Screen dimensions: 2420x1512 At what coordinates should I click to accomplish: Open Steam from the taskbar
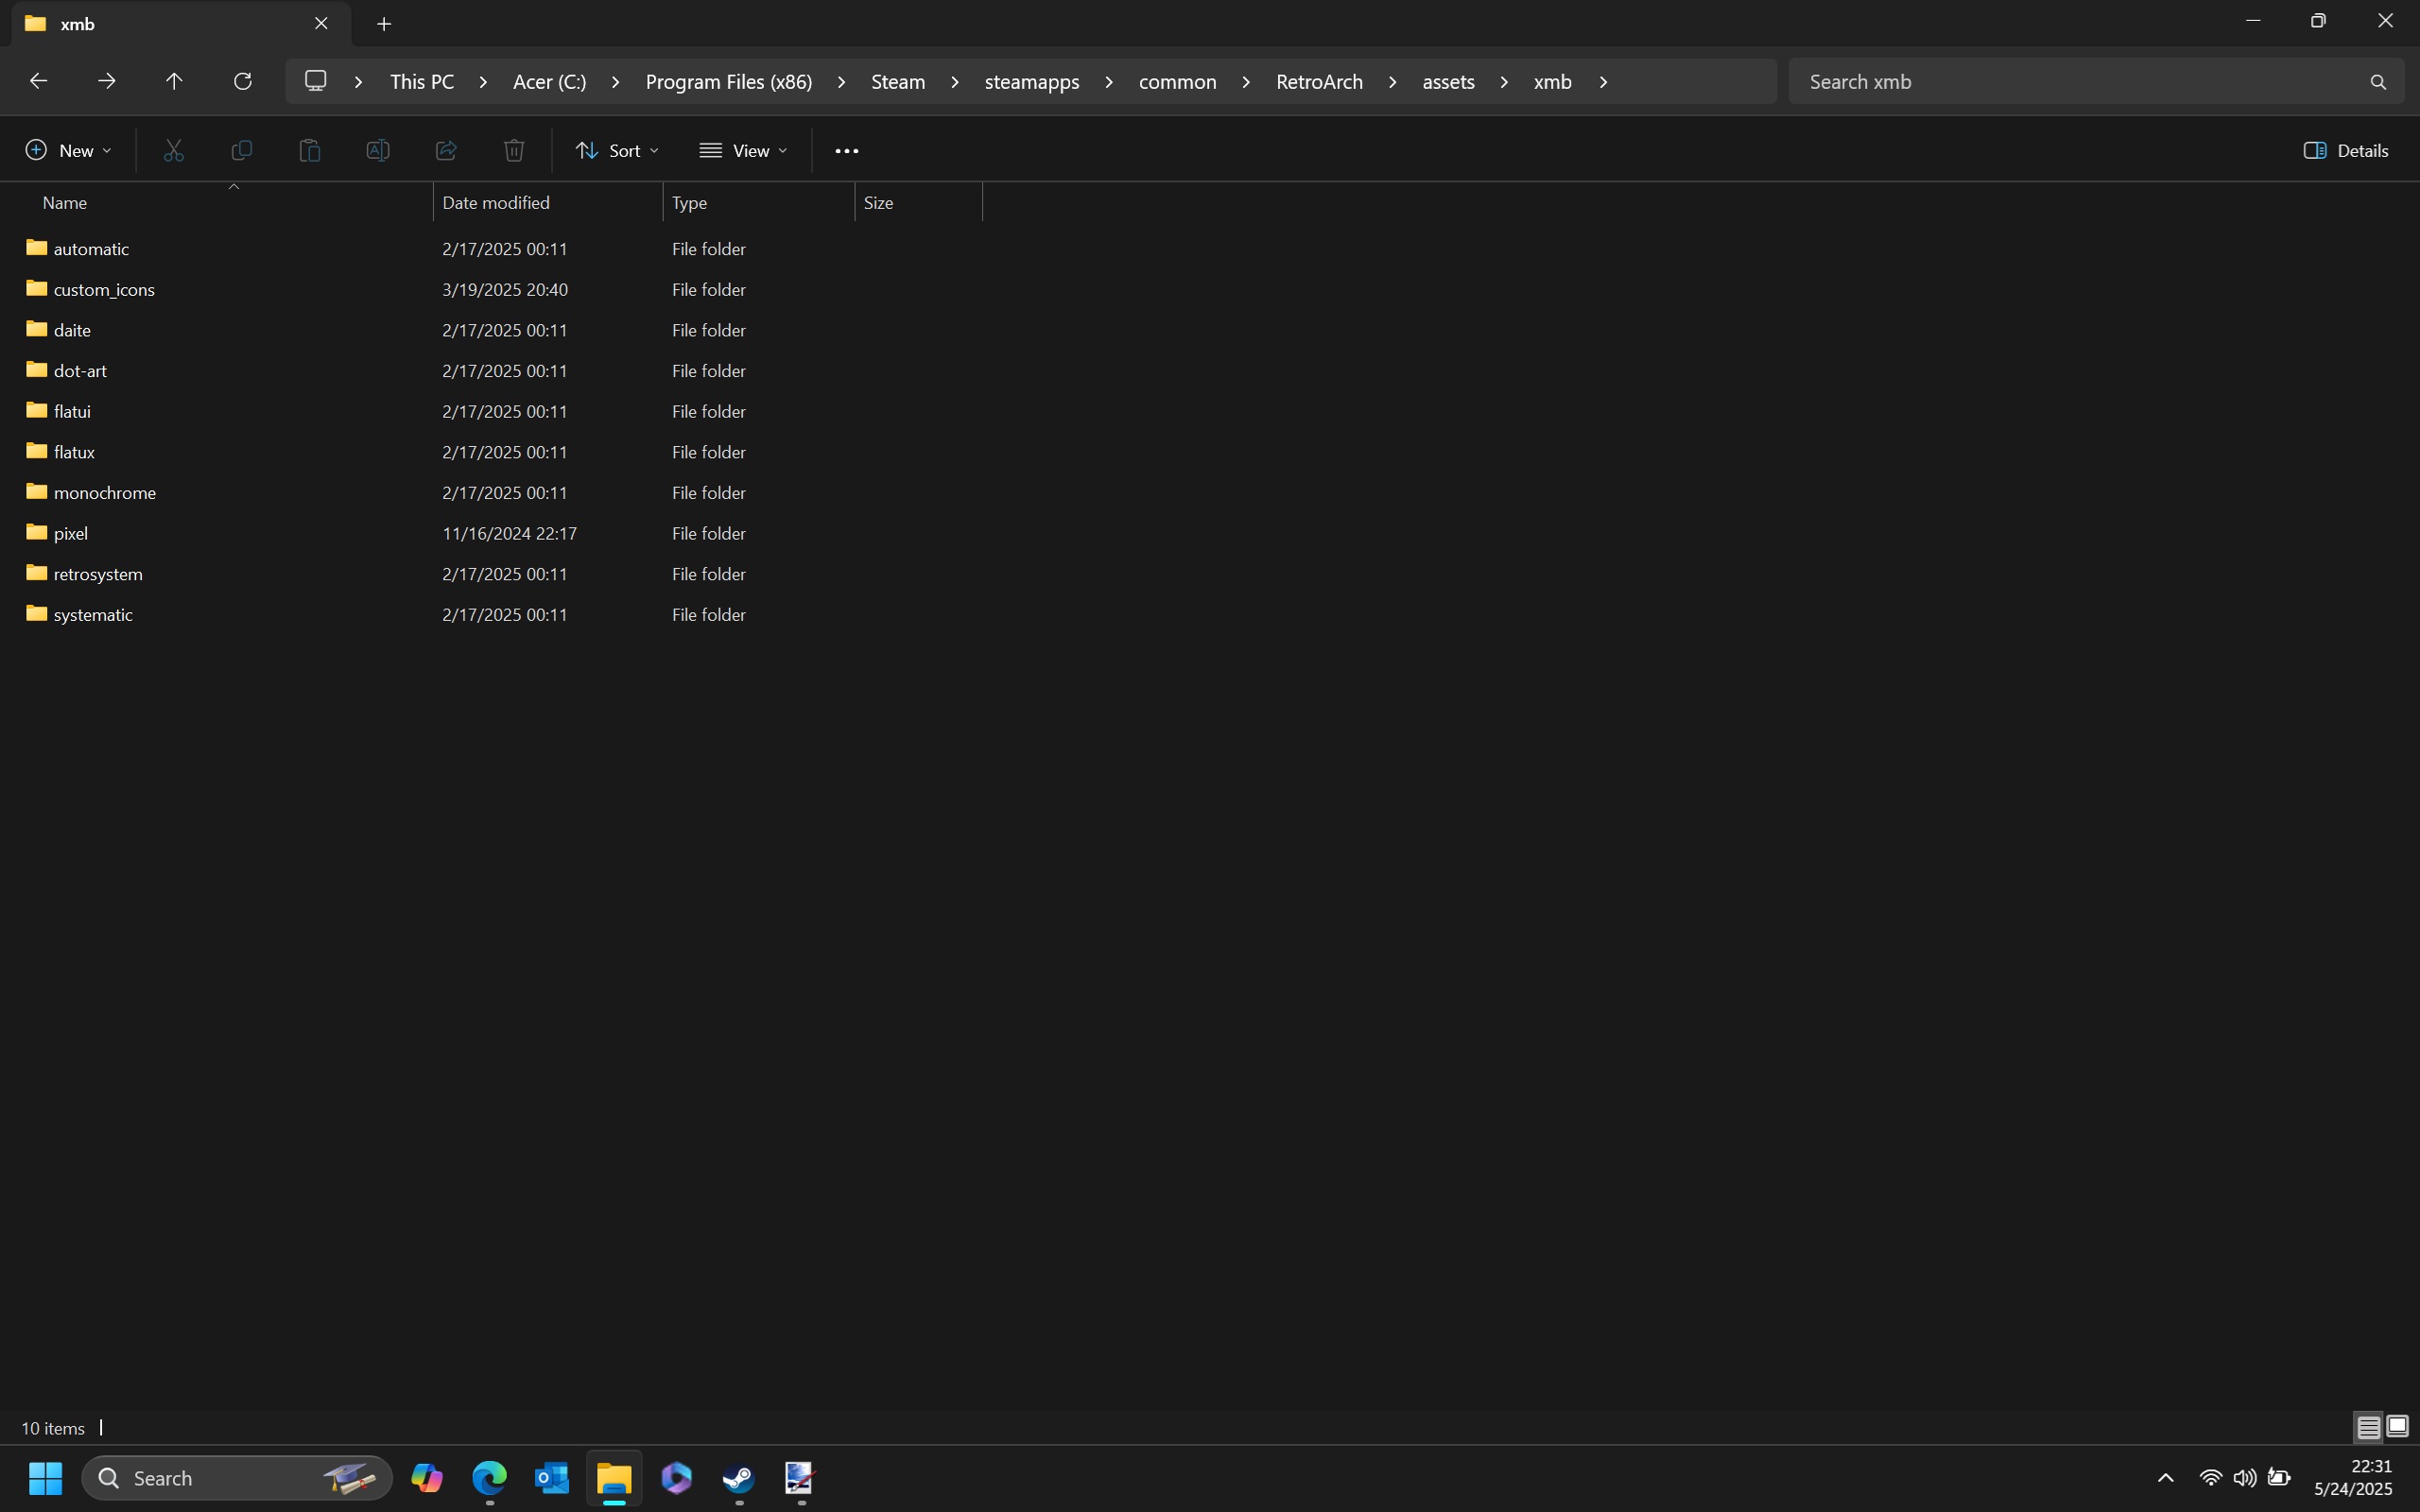point(739,1478)
